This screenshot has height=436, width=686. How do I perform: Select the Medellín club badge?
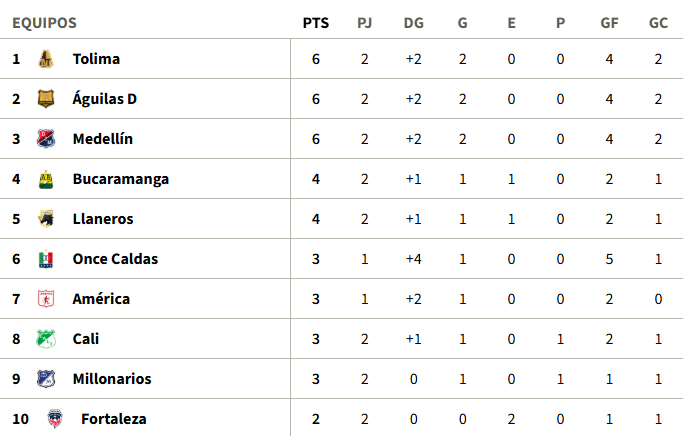click(x=46, y=139)
